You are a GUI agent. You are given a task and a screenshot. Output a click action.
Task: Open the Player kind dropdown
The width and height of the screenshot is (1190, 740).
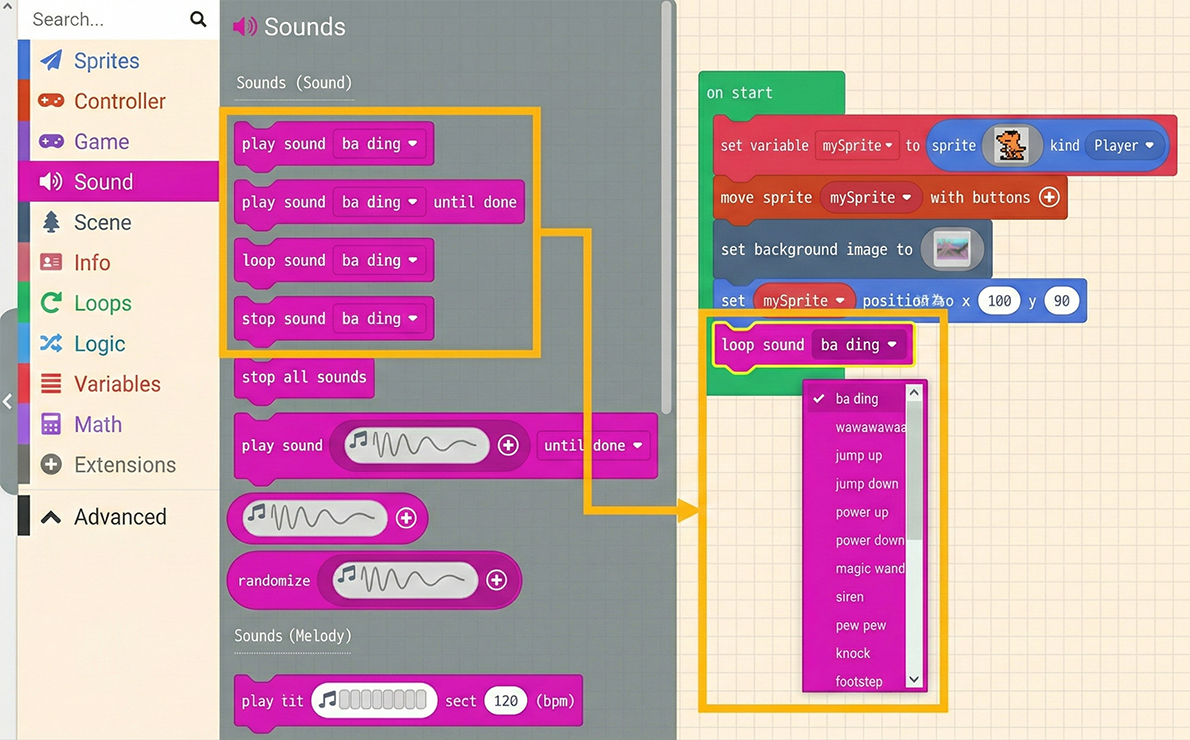click(x=1123, y=146)
